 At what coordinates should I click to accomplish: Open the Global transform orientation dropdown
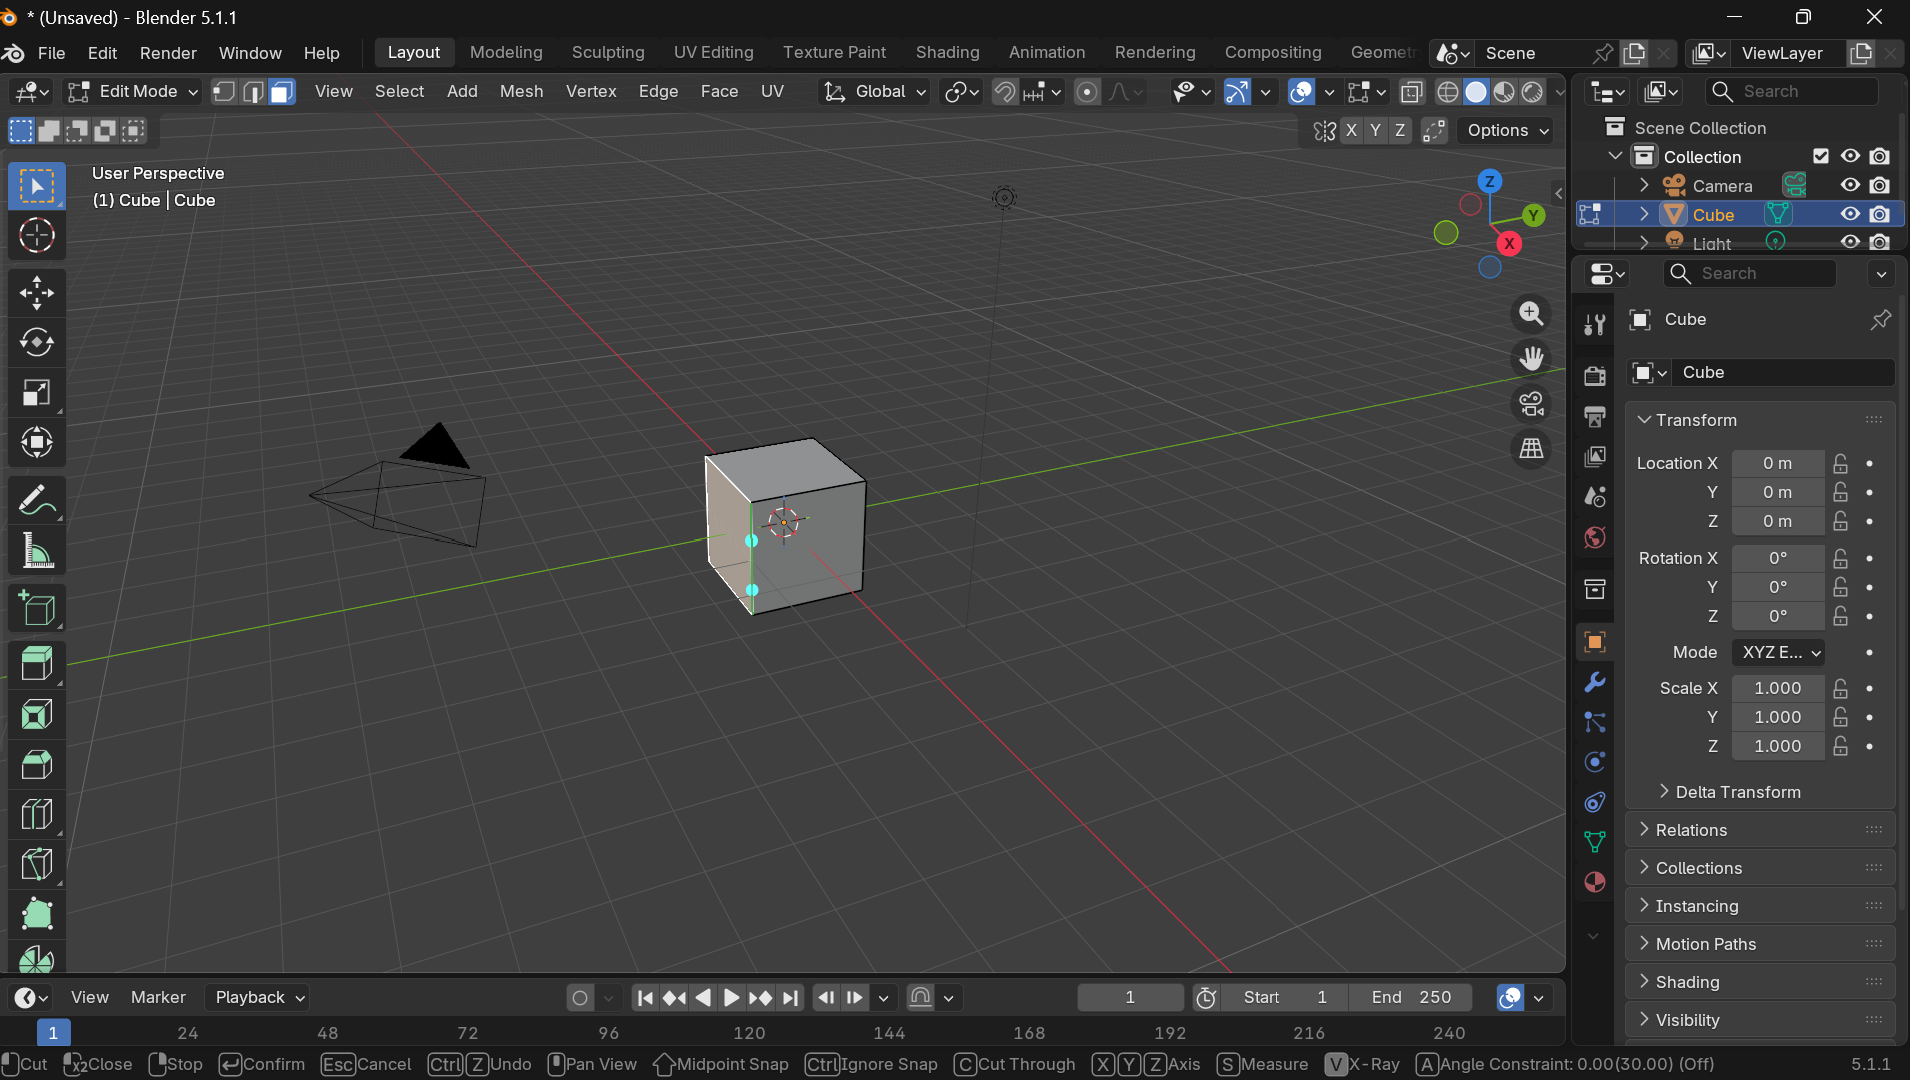[875, 92]
